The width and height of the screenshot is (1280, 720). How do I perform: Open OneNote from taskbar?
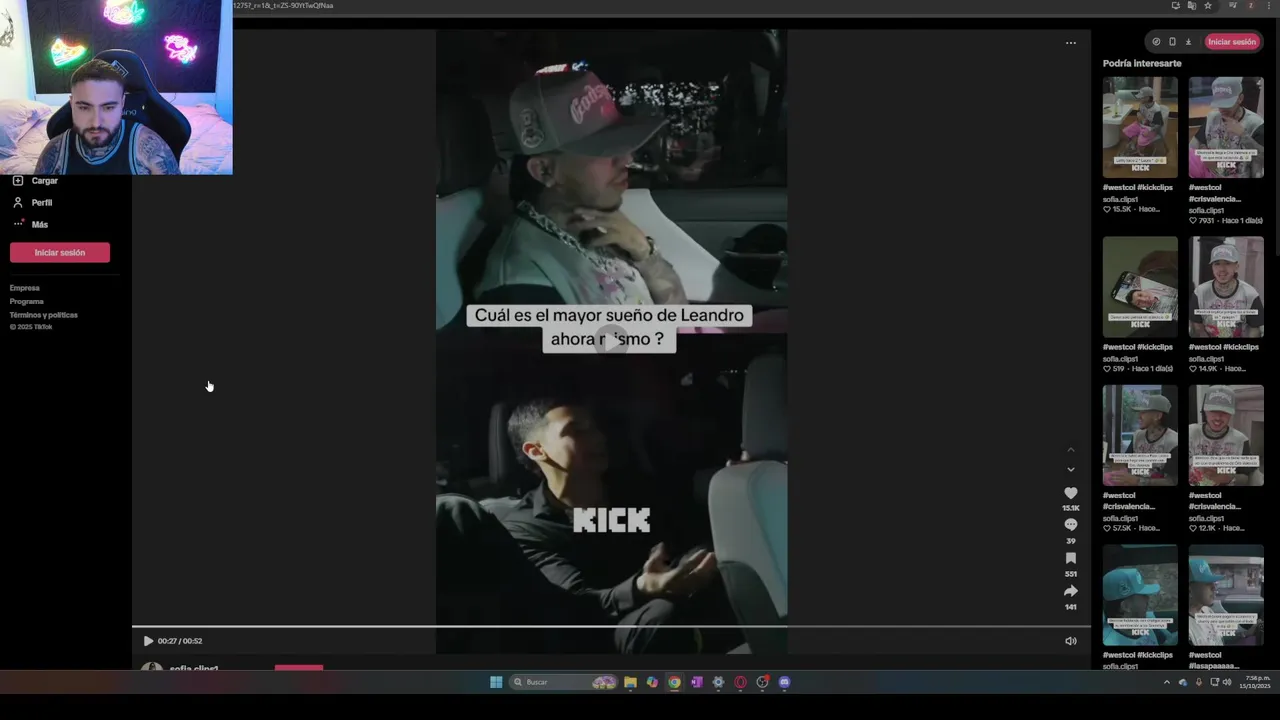(696, 682)
